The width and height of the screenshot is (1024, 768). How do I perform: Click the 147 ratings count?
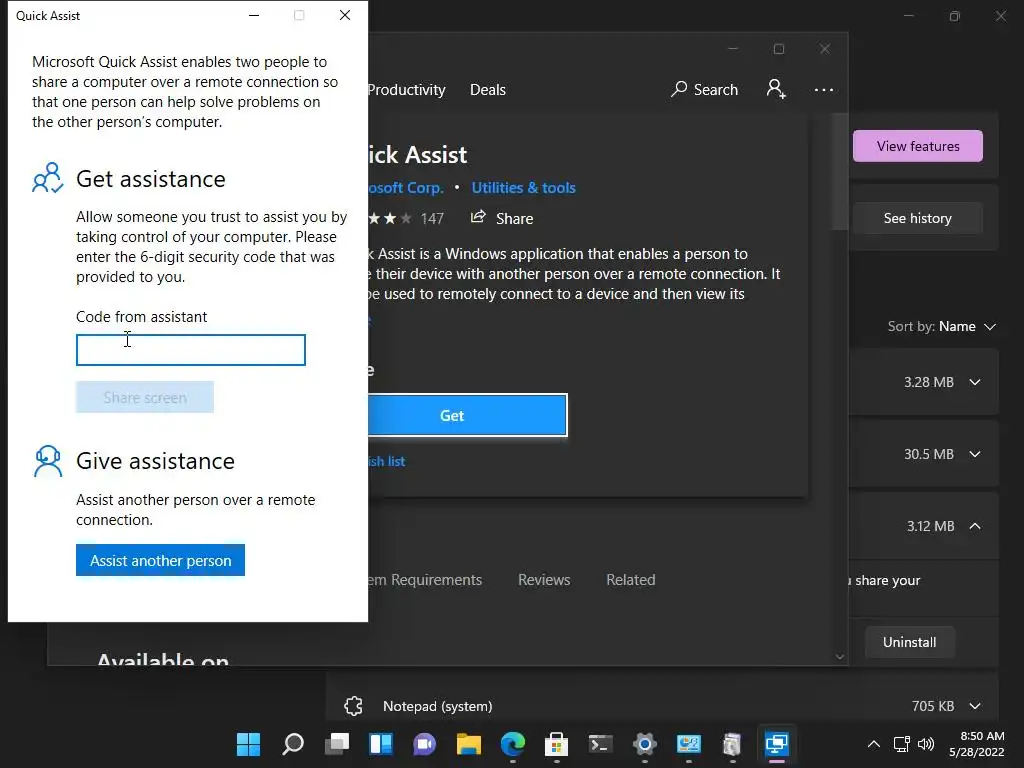click(432, 219)
